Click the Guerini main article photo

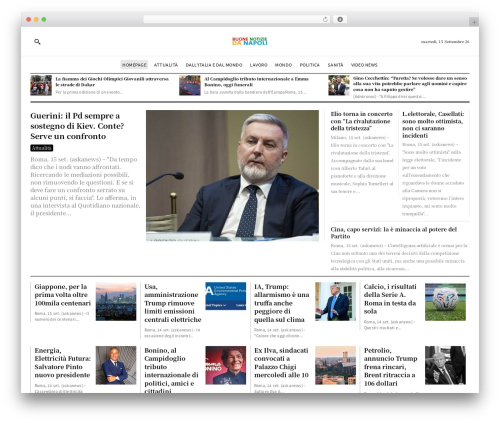click(x=232, y=175)
